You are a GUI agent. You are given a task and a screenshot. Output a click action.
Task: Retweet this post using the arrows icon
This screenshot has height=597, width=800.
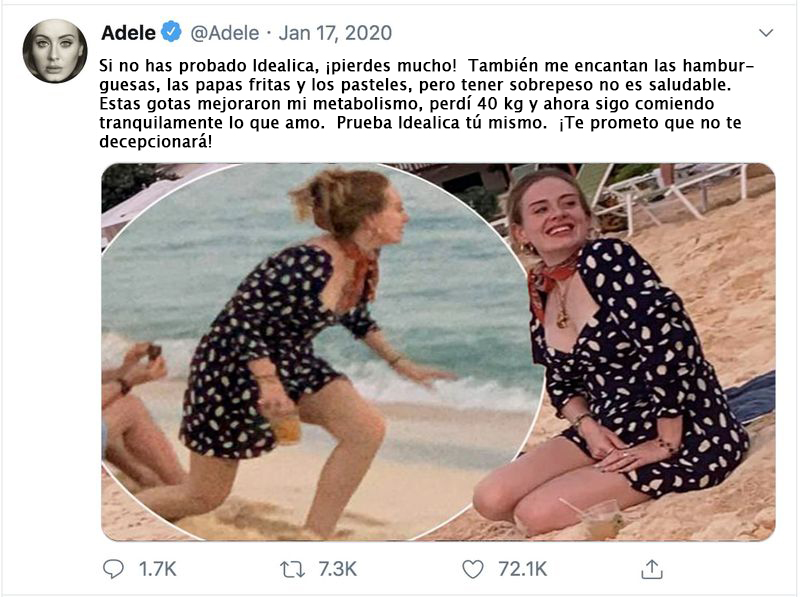click(292, 569)
